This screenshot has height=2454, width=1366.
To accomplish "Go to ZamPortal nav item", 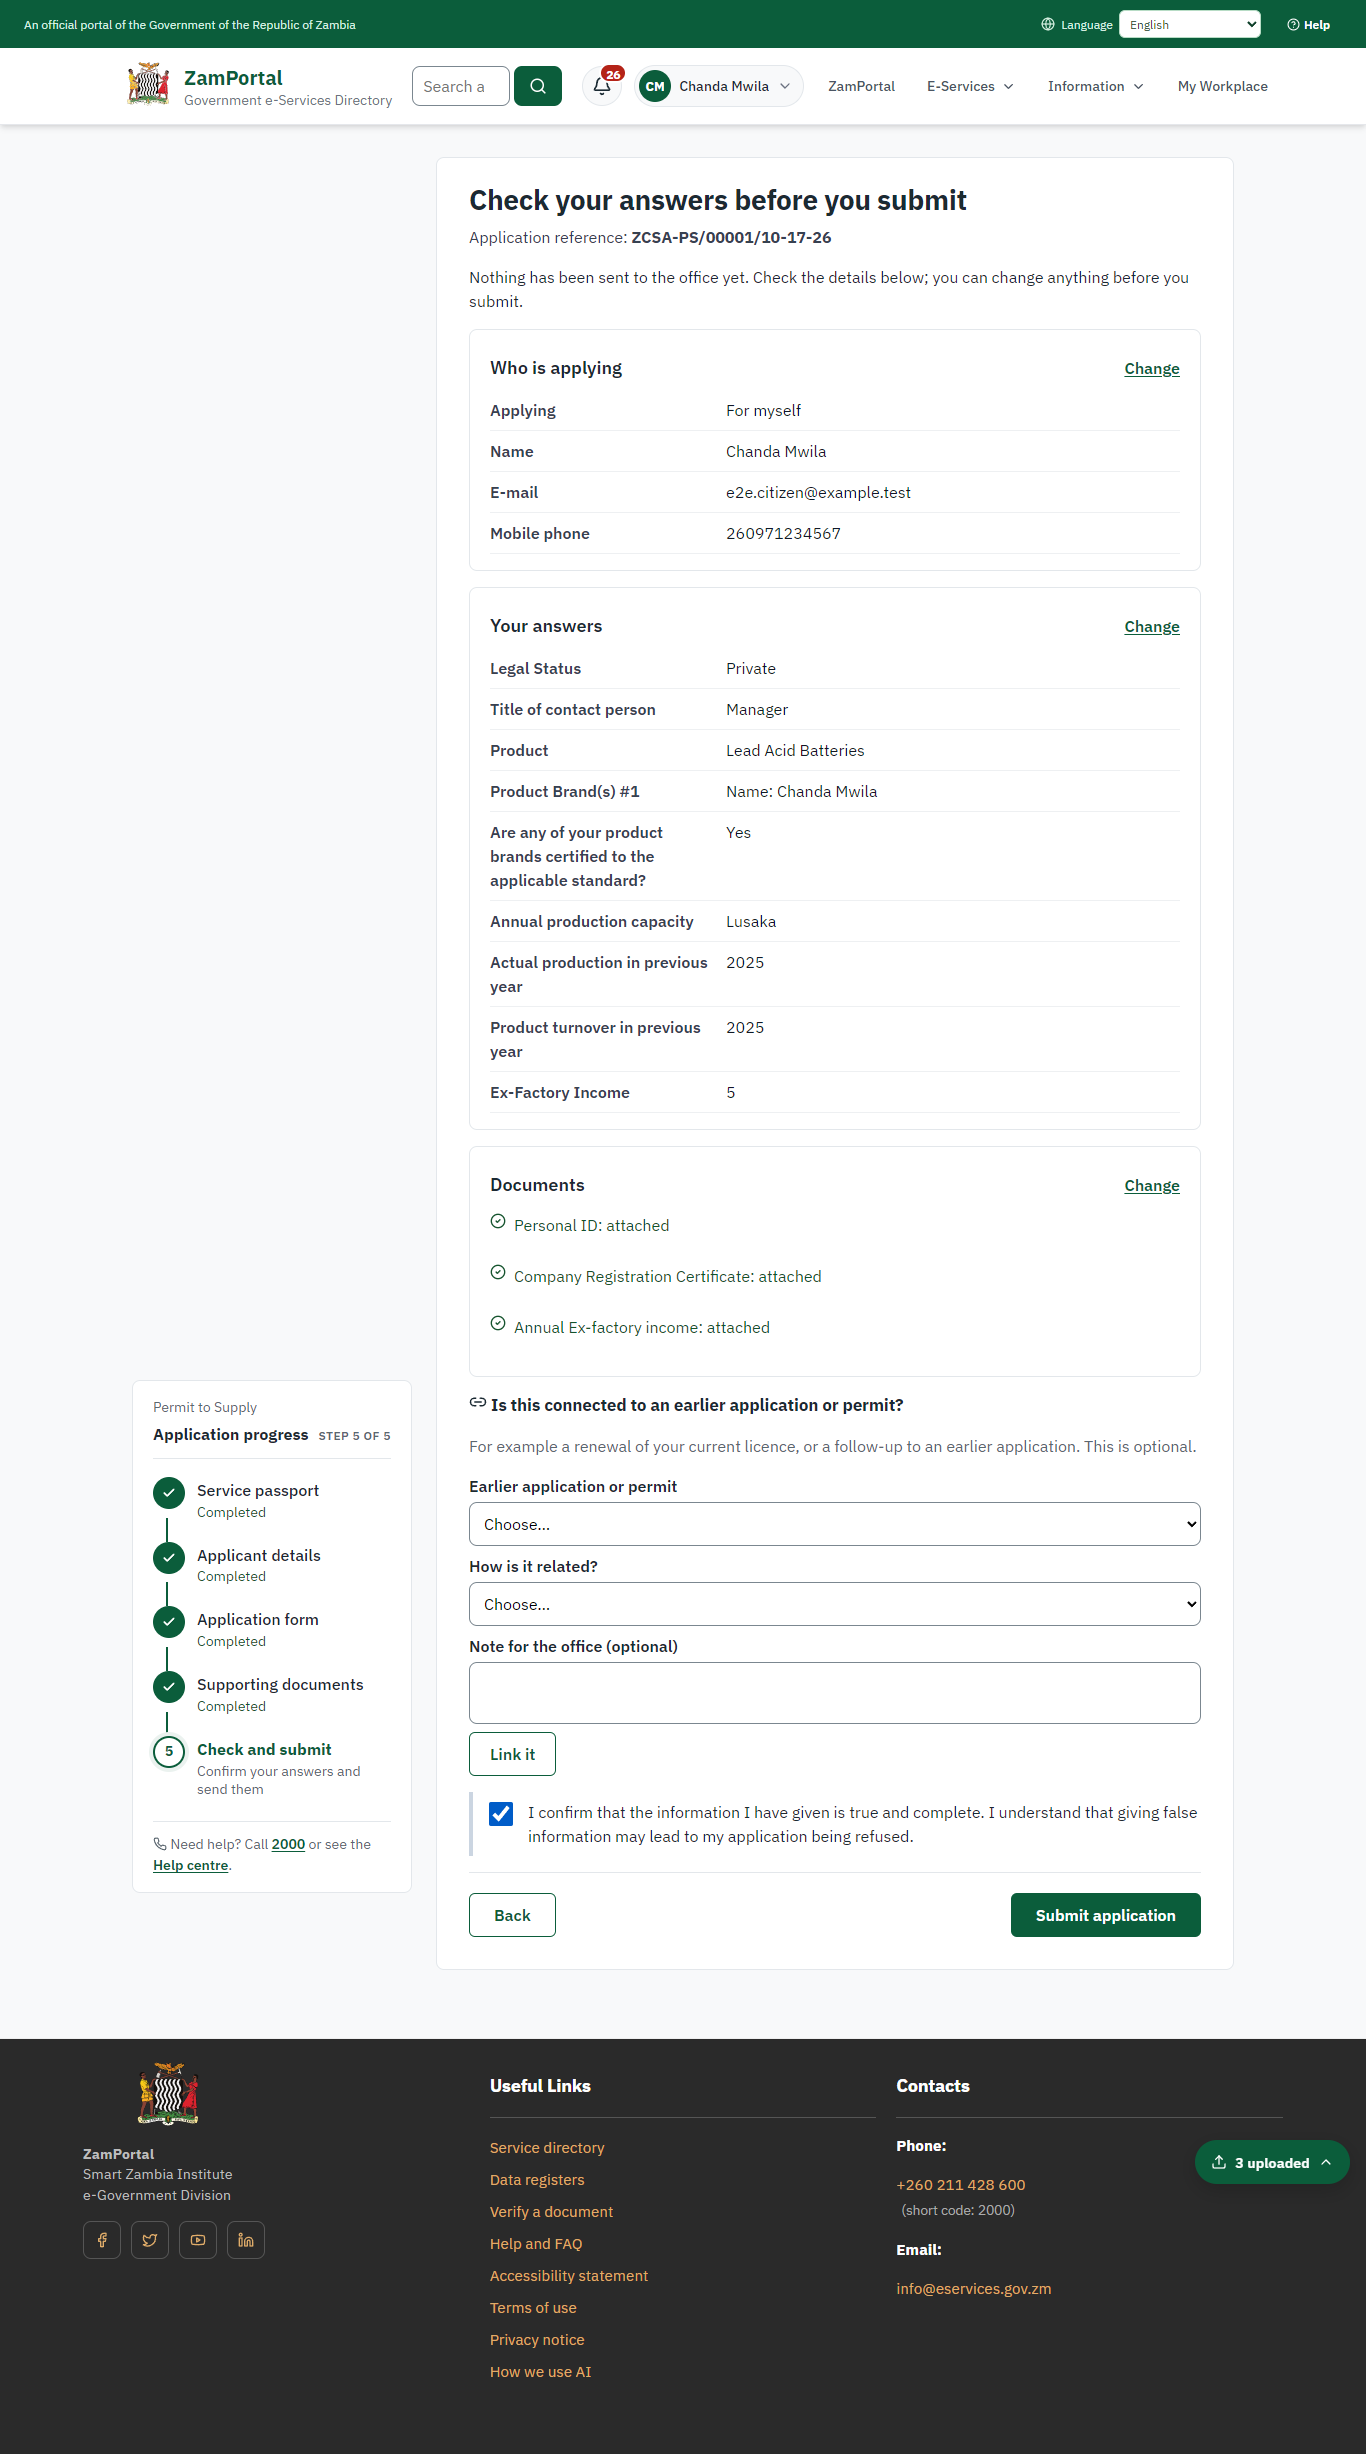I will (x=861, y=86).
